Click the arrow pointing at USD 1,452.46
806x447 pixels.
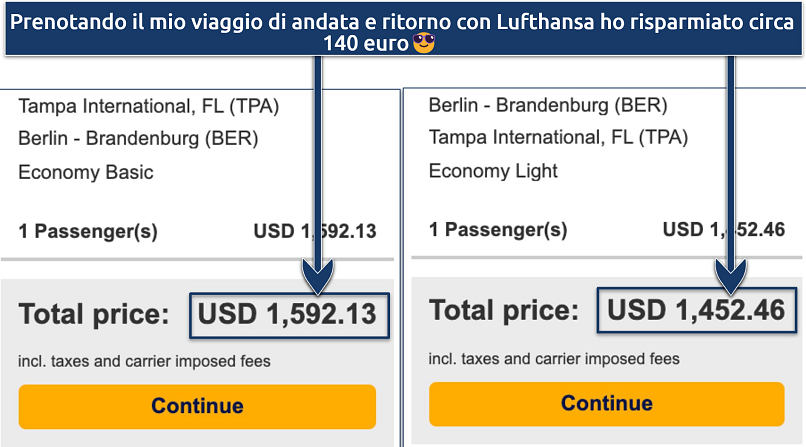pos(733,170)
